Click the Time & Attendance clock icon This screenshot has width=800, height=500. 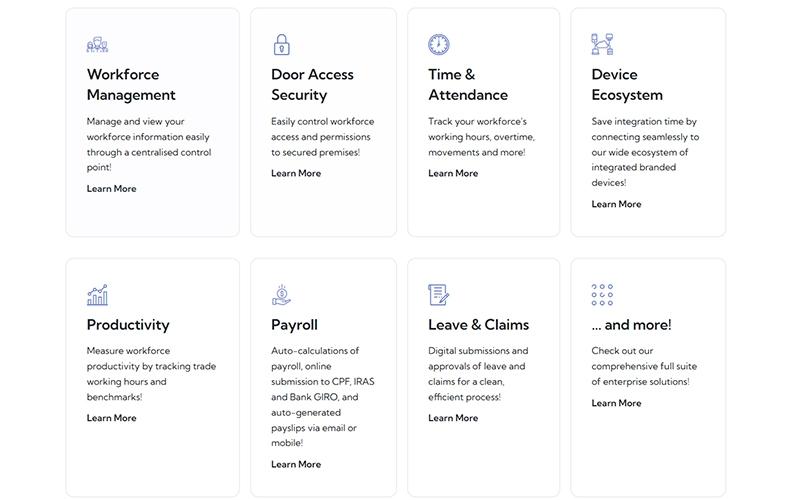tap(439, 44)
